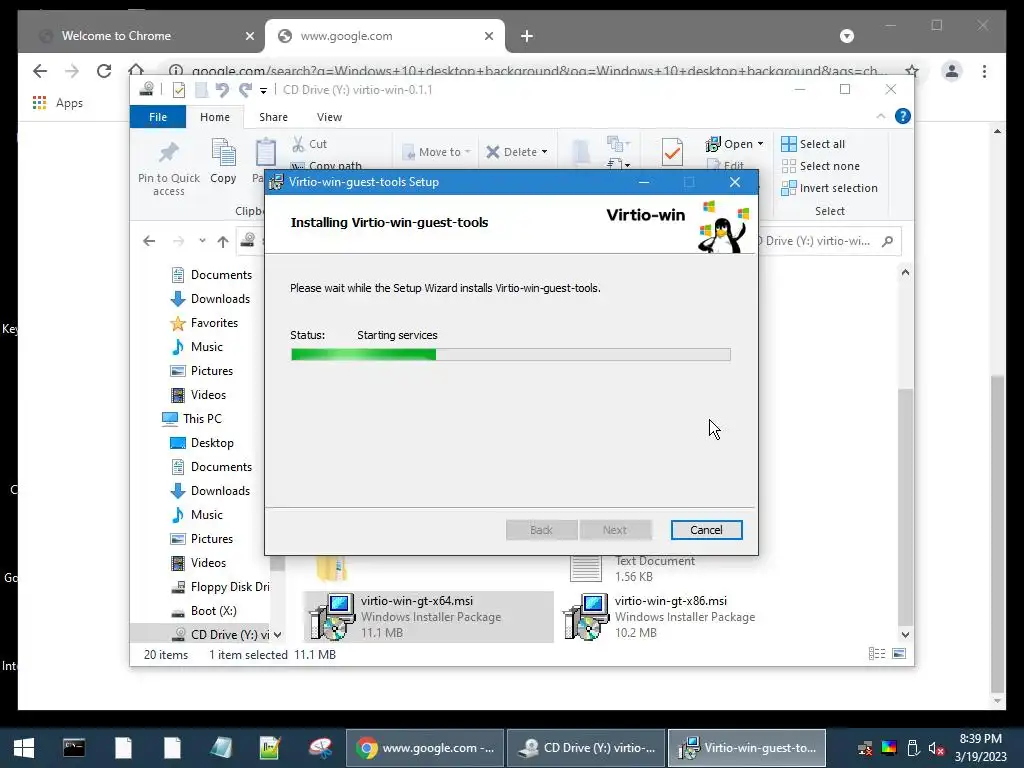Switch to details view icon in status bar

click(876, 654)
